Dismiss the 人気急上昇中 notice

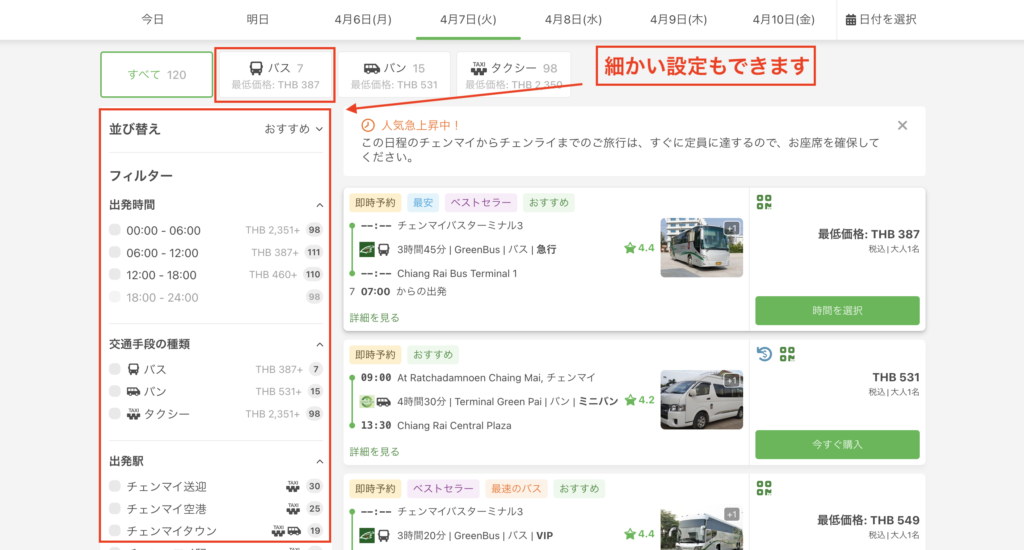click(x=902, y=125)
